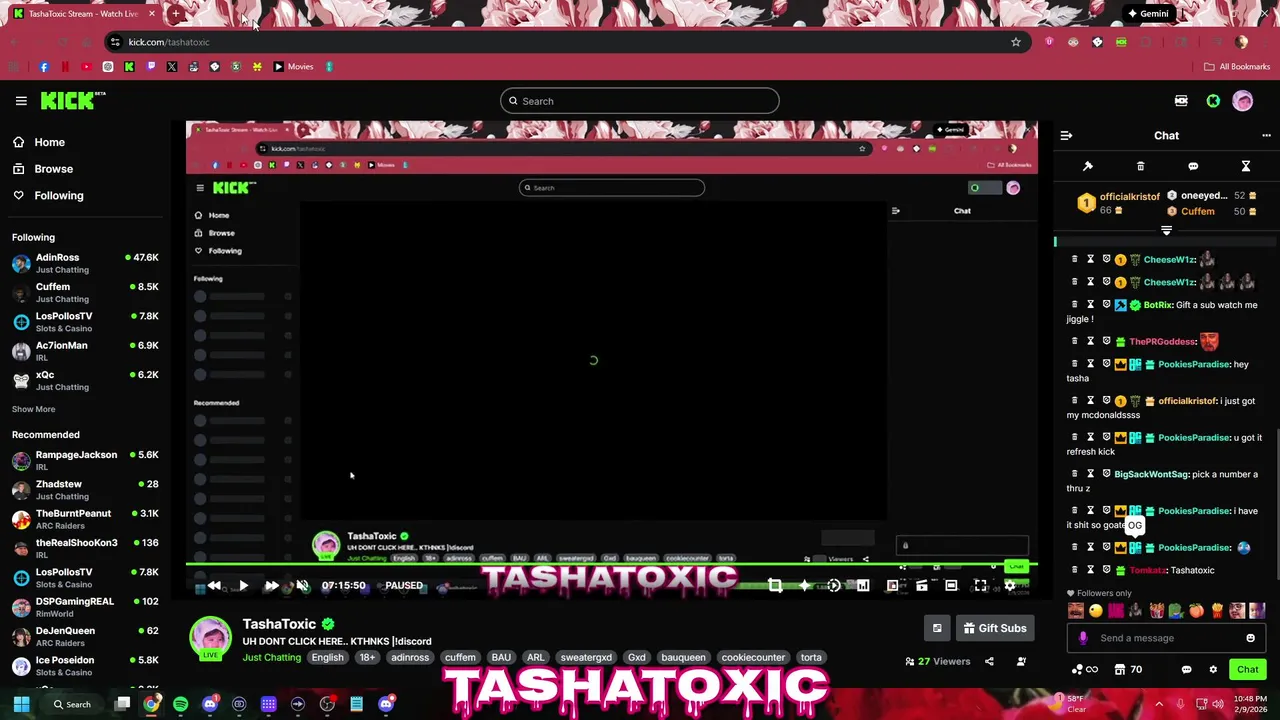
Task: Enter fullscreen mode in the player
Action: pyautogui.click(x=980, y=586)
